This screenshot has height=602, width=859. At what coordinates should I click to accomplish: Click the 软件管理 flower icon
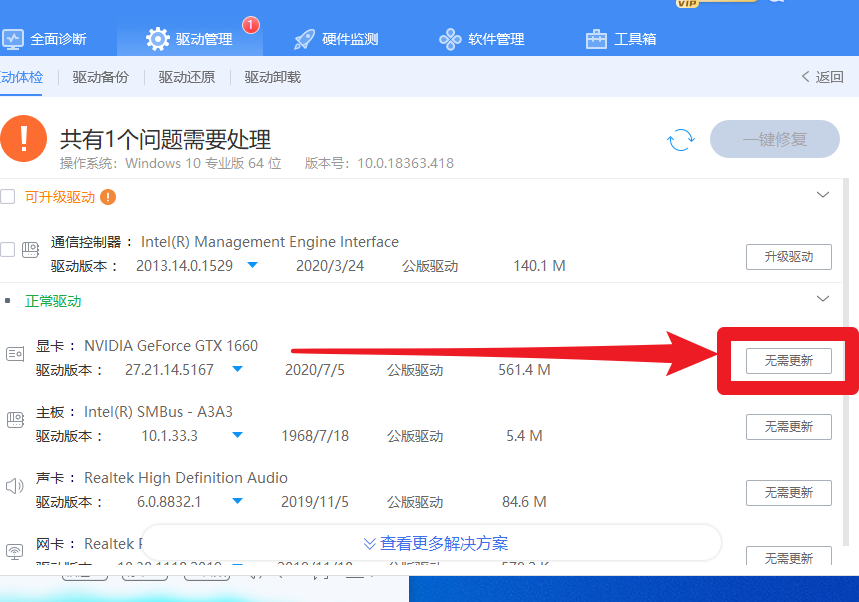450,39
